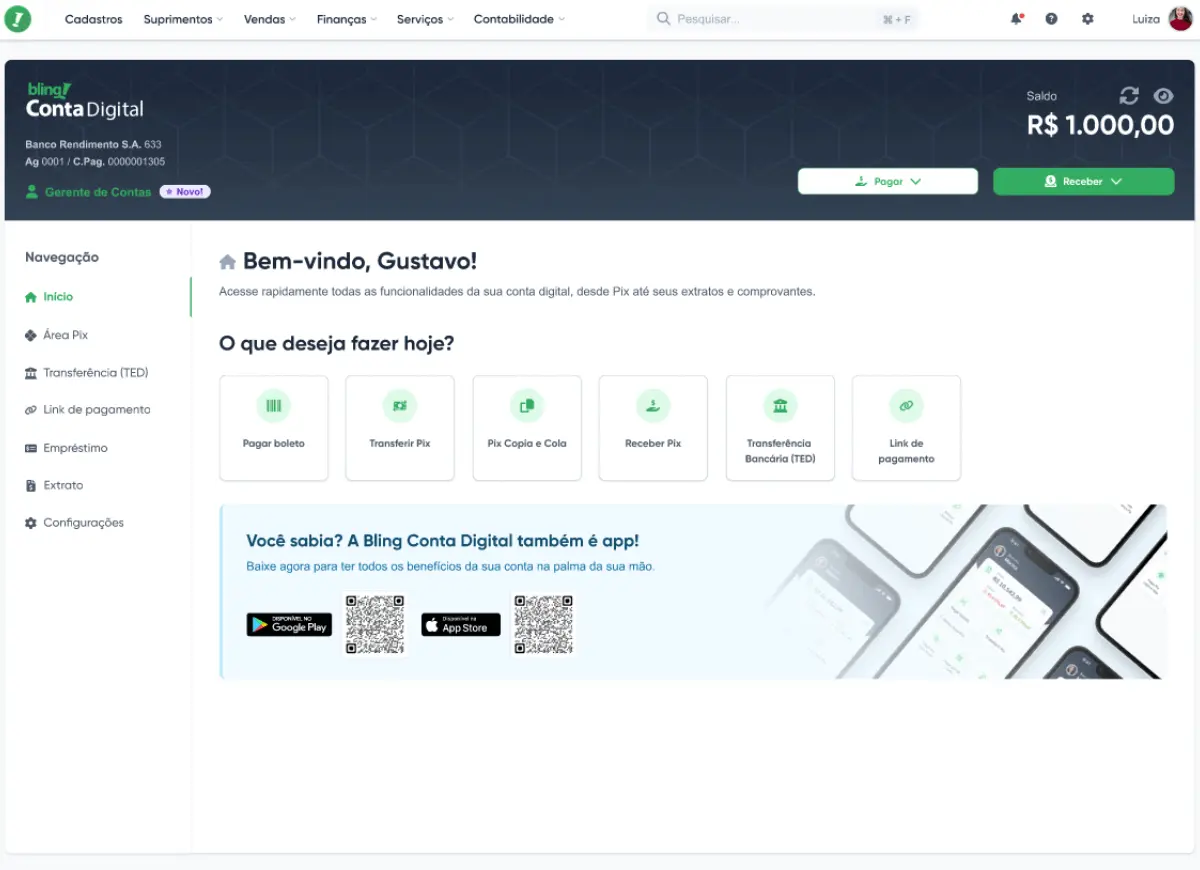Click the Google Play download badge
The width and height of the screenshot is (1200, 870).
pyautogui.click(x=289, y=625)
